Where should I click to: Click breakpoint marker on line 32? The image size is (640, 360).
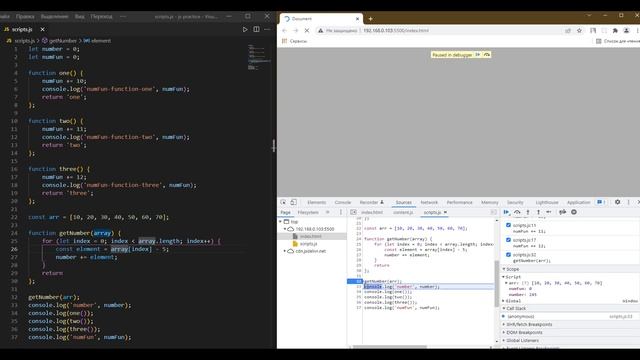click(x=355, y=281)
